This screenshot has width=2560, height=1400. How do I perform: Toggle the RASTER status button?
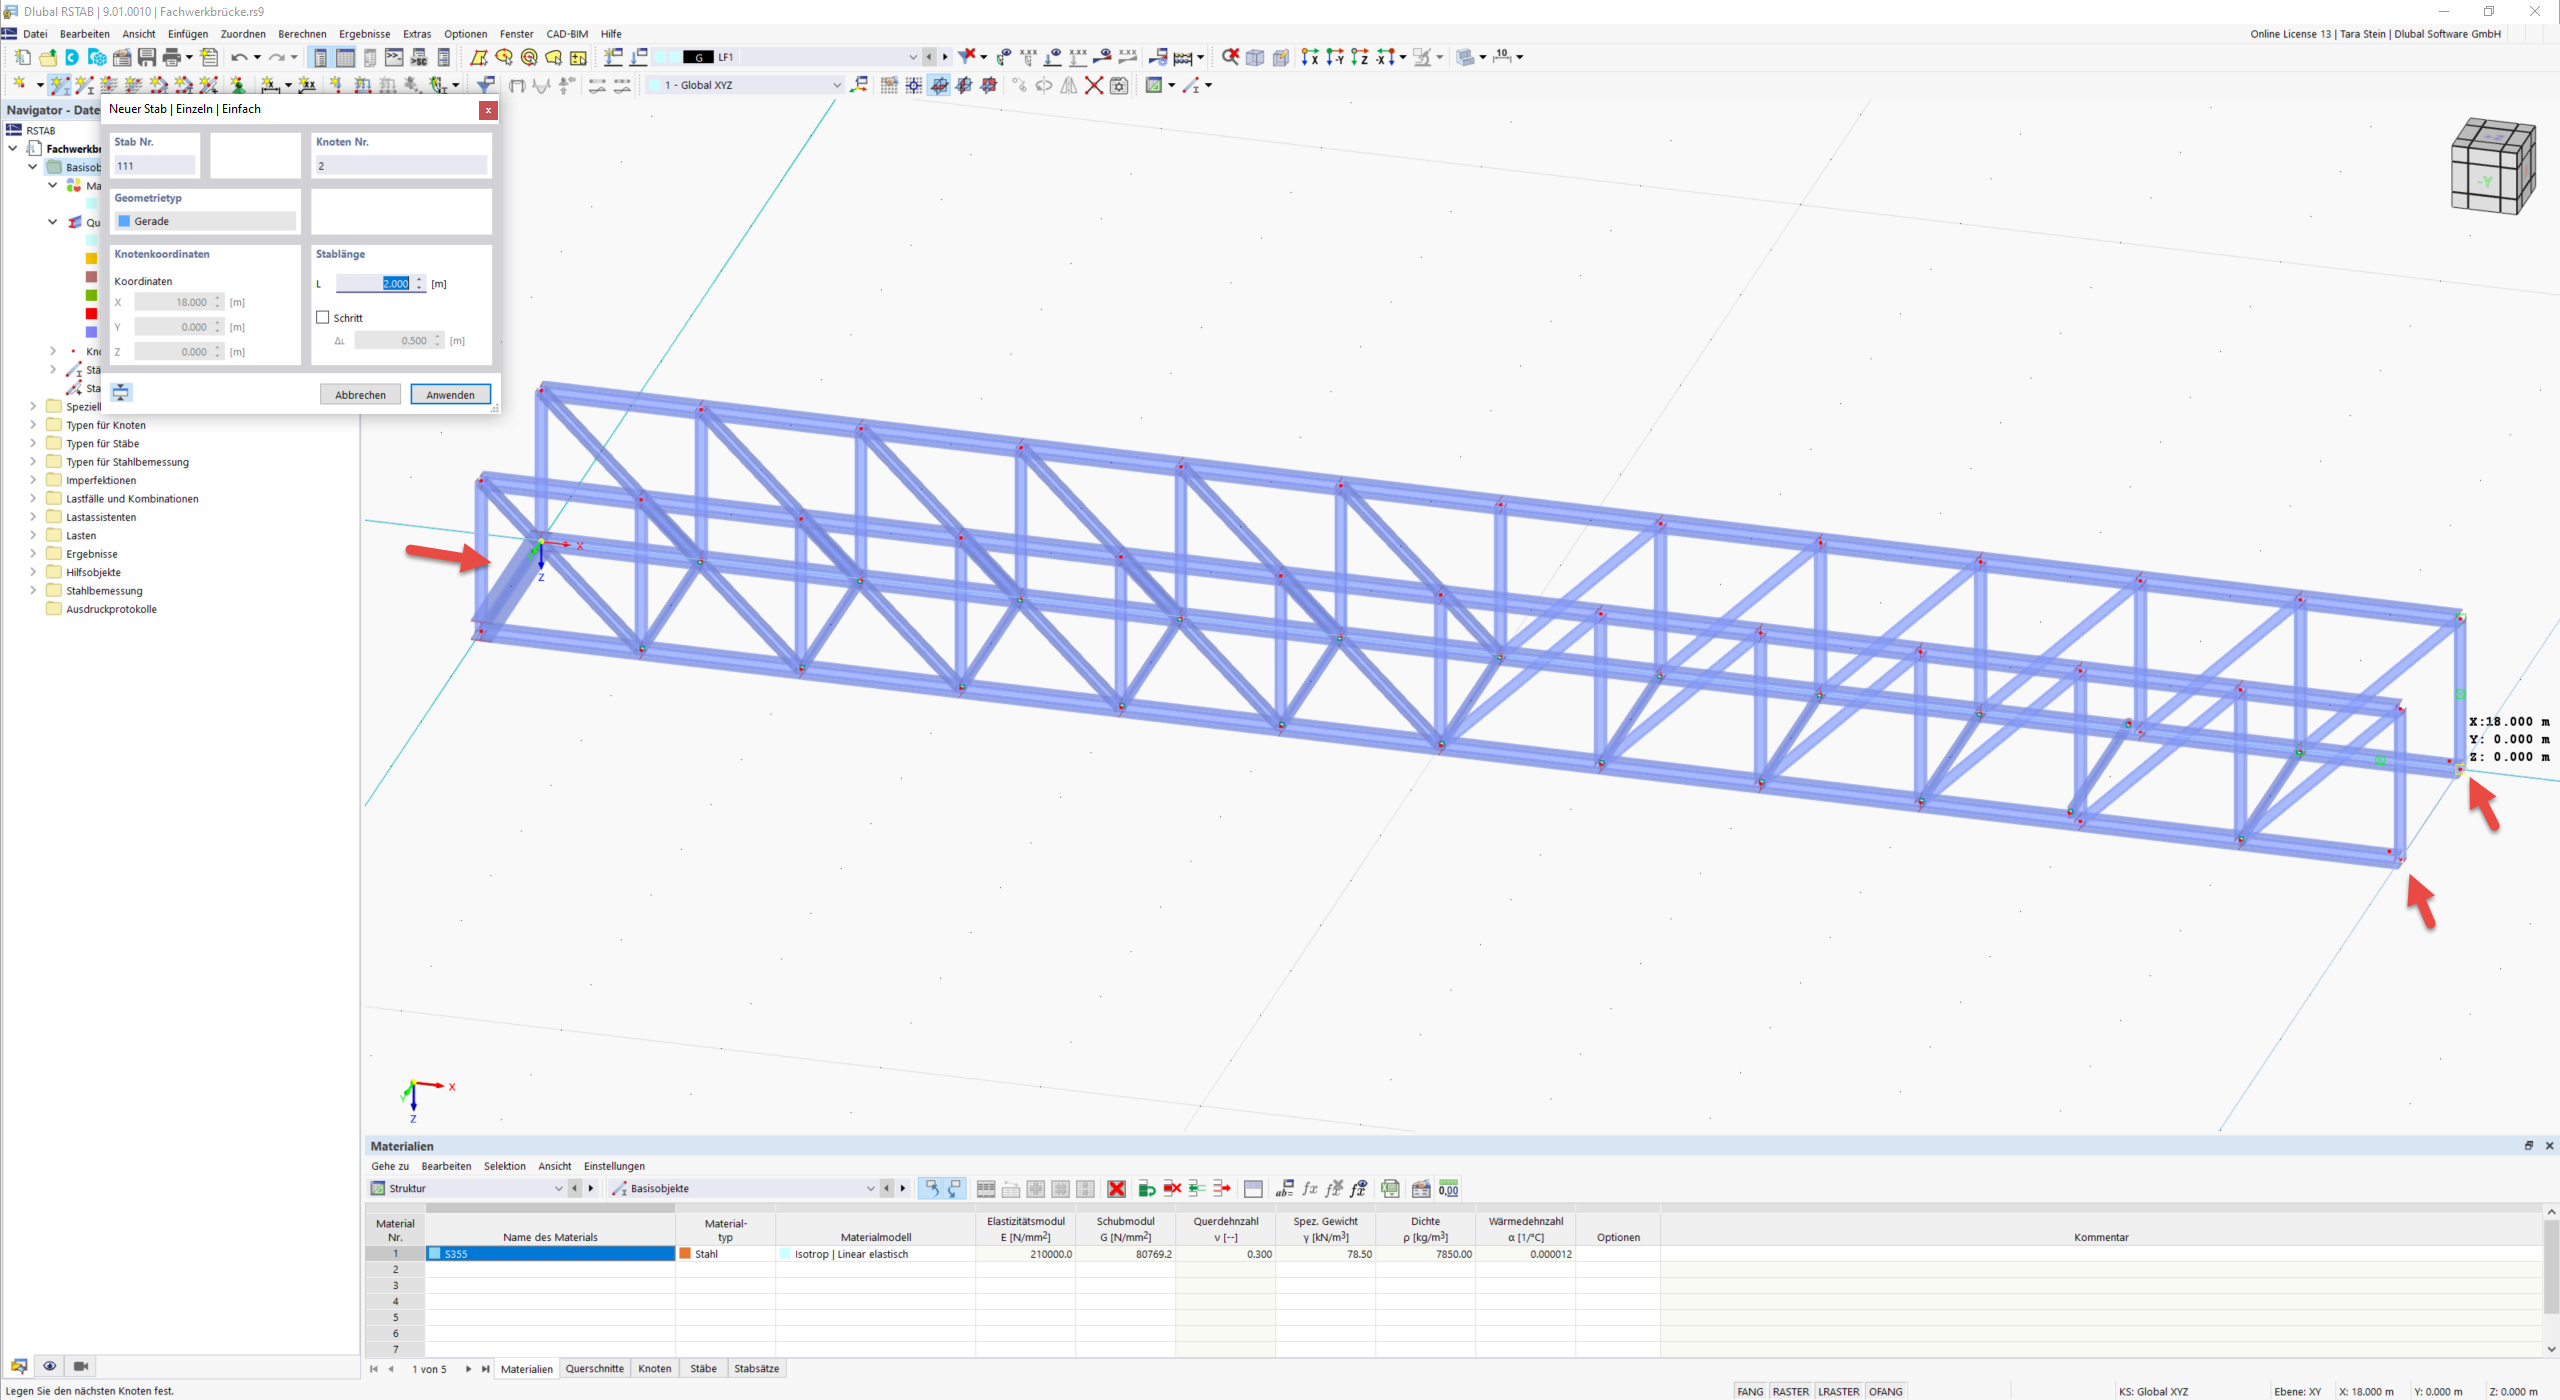point(1790,1391)
